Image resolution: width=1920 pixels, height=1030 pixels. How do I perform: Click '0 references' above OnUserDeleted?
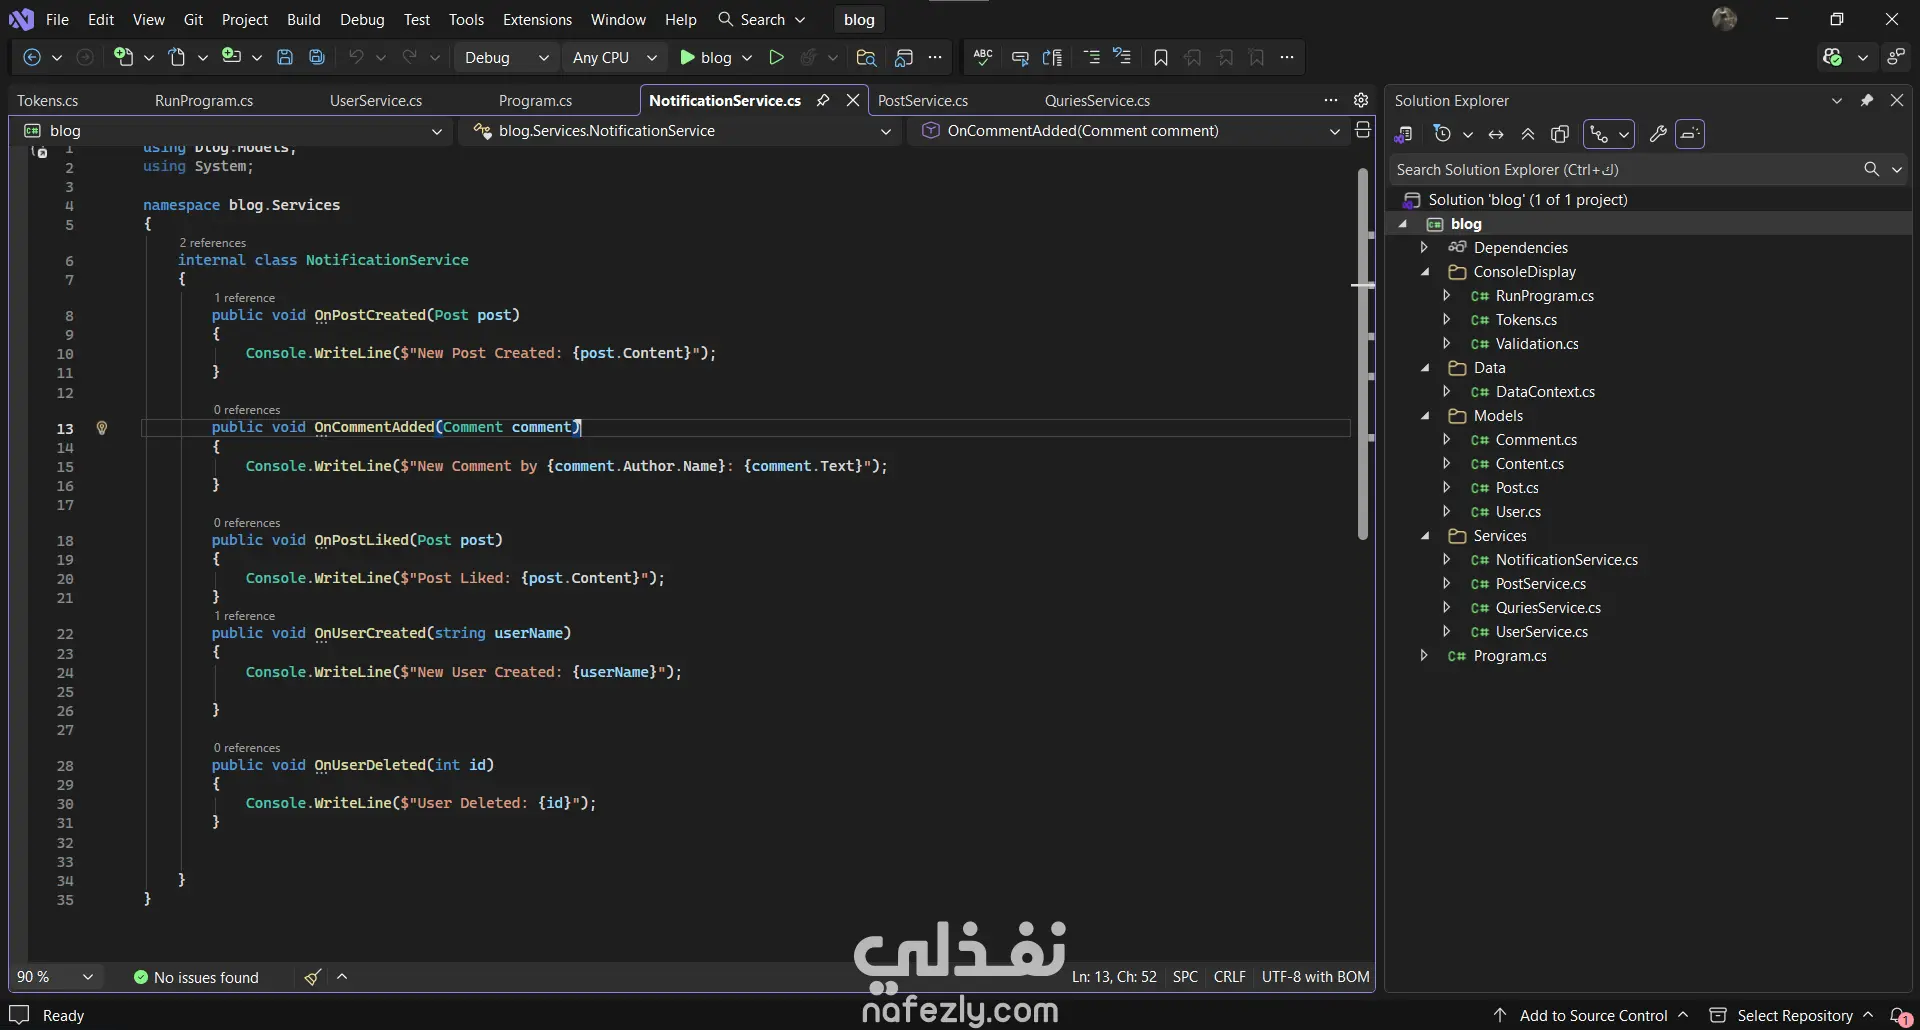click(x=247, y=748)
